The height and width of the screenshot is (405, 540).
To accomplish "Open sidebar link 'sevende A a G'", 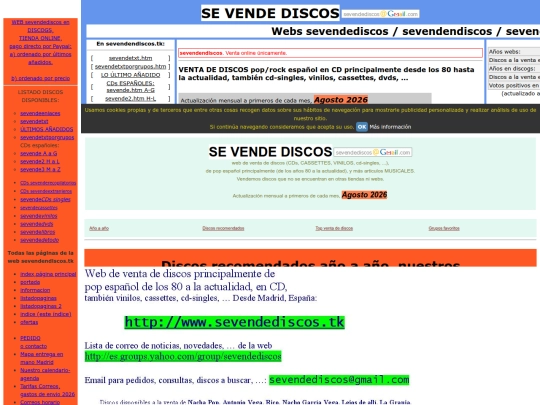I will pos(39,153).
